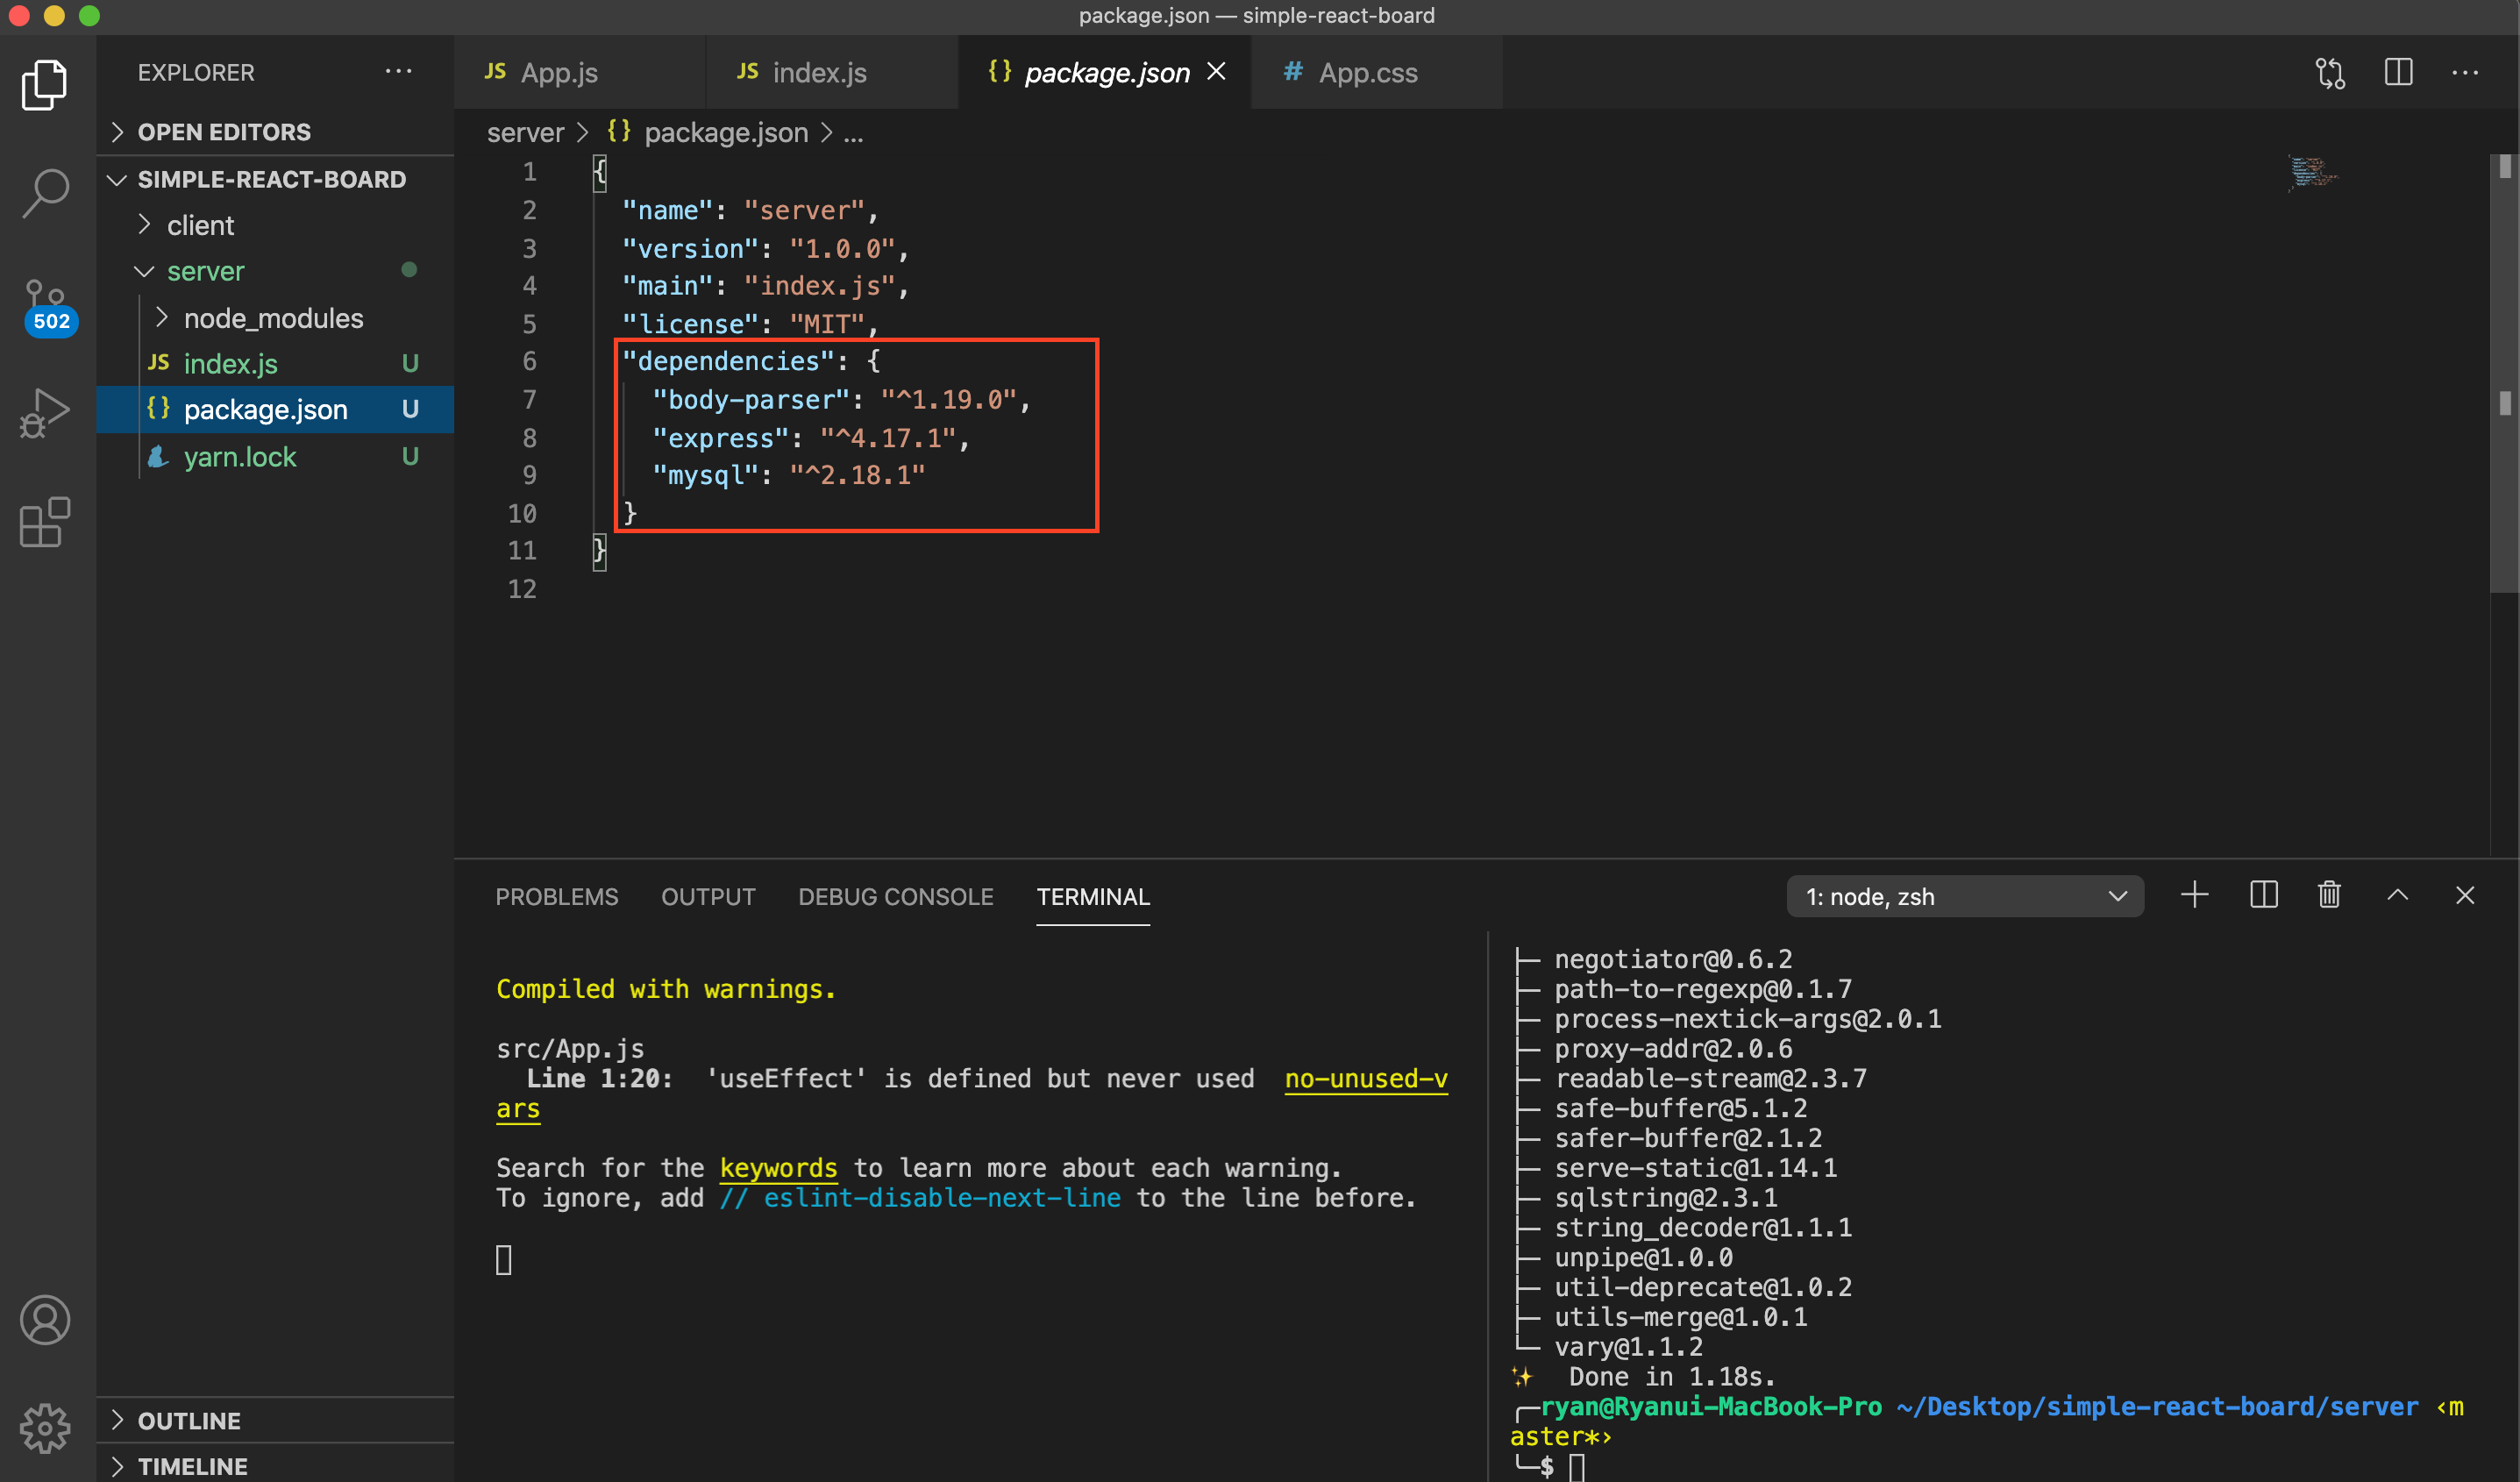The width and height of the screenshot is (2520, 1482).
Task: Open the terminal selector dropdown '1: node, zsh'
Action: click(1964, 896)
